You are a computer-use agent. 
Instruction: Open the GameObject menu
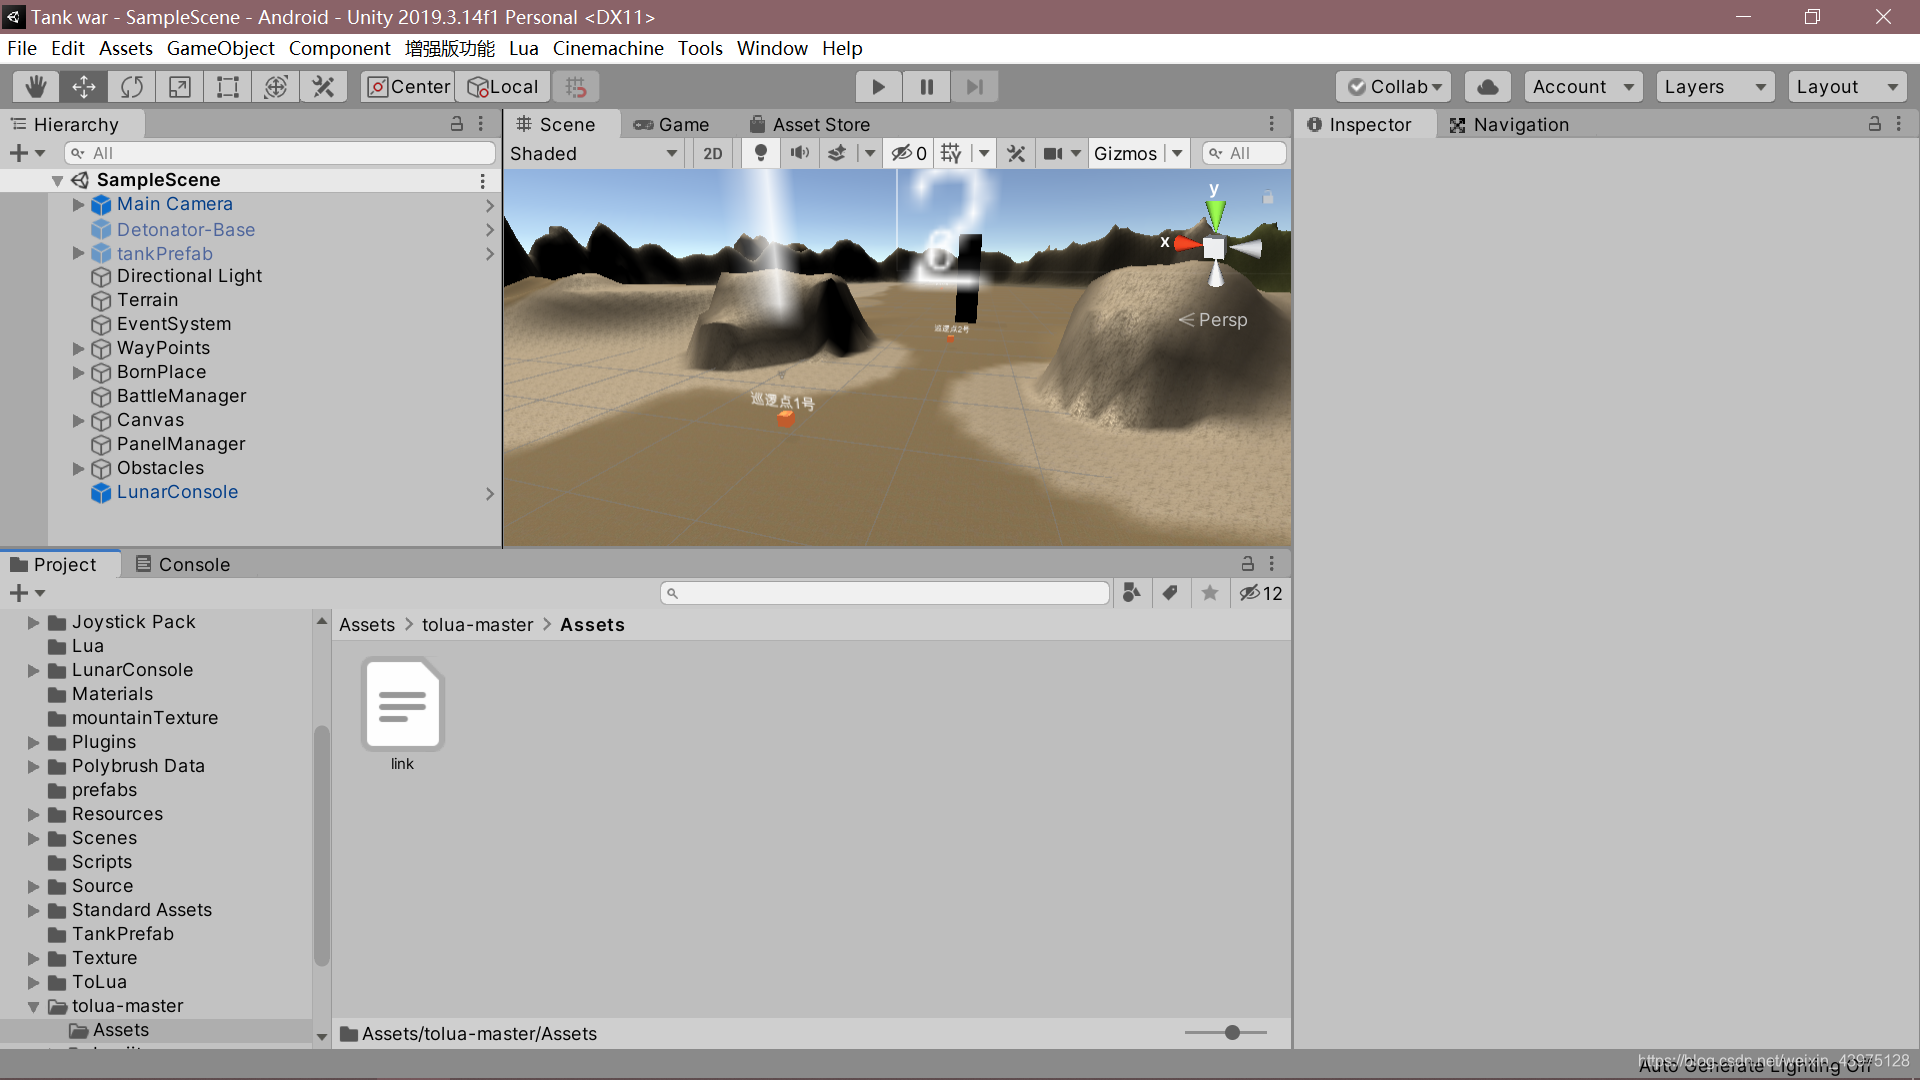220,48
